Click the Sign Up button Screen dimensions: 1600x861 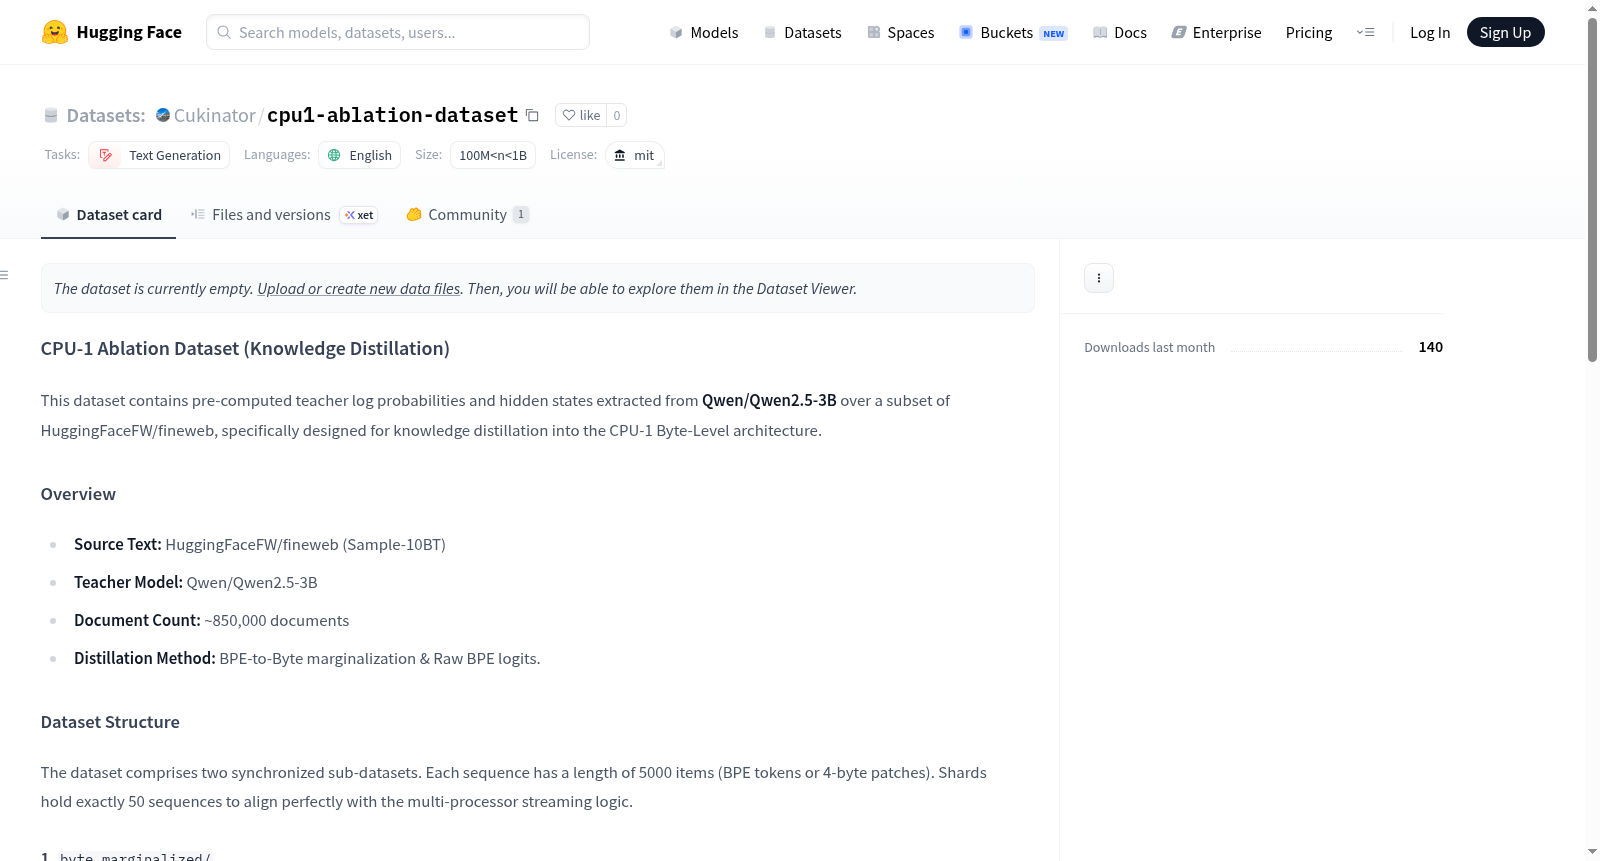coord(1505,32)
